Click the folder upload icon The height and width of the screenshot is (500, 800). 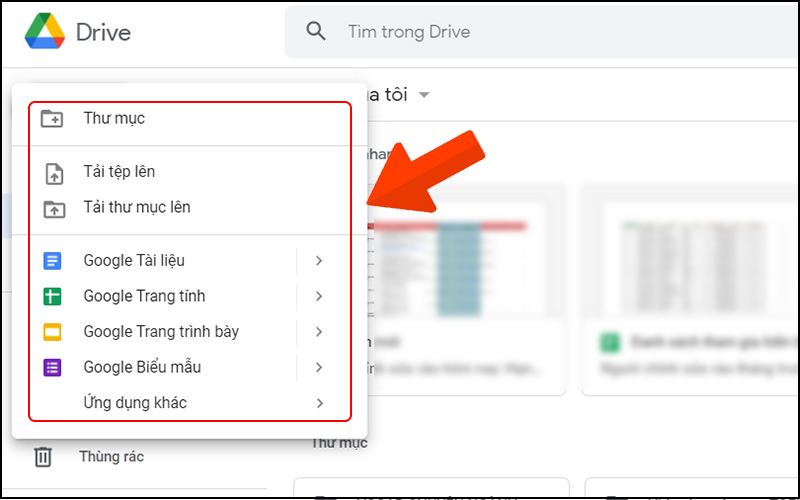[54, 209]
